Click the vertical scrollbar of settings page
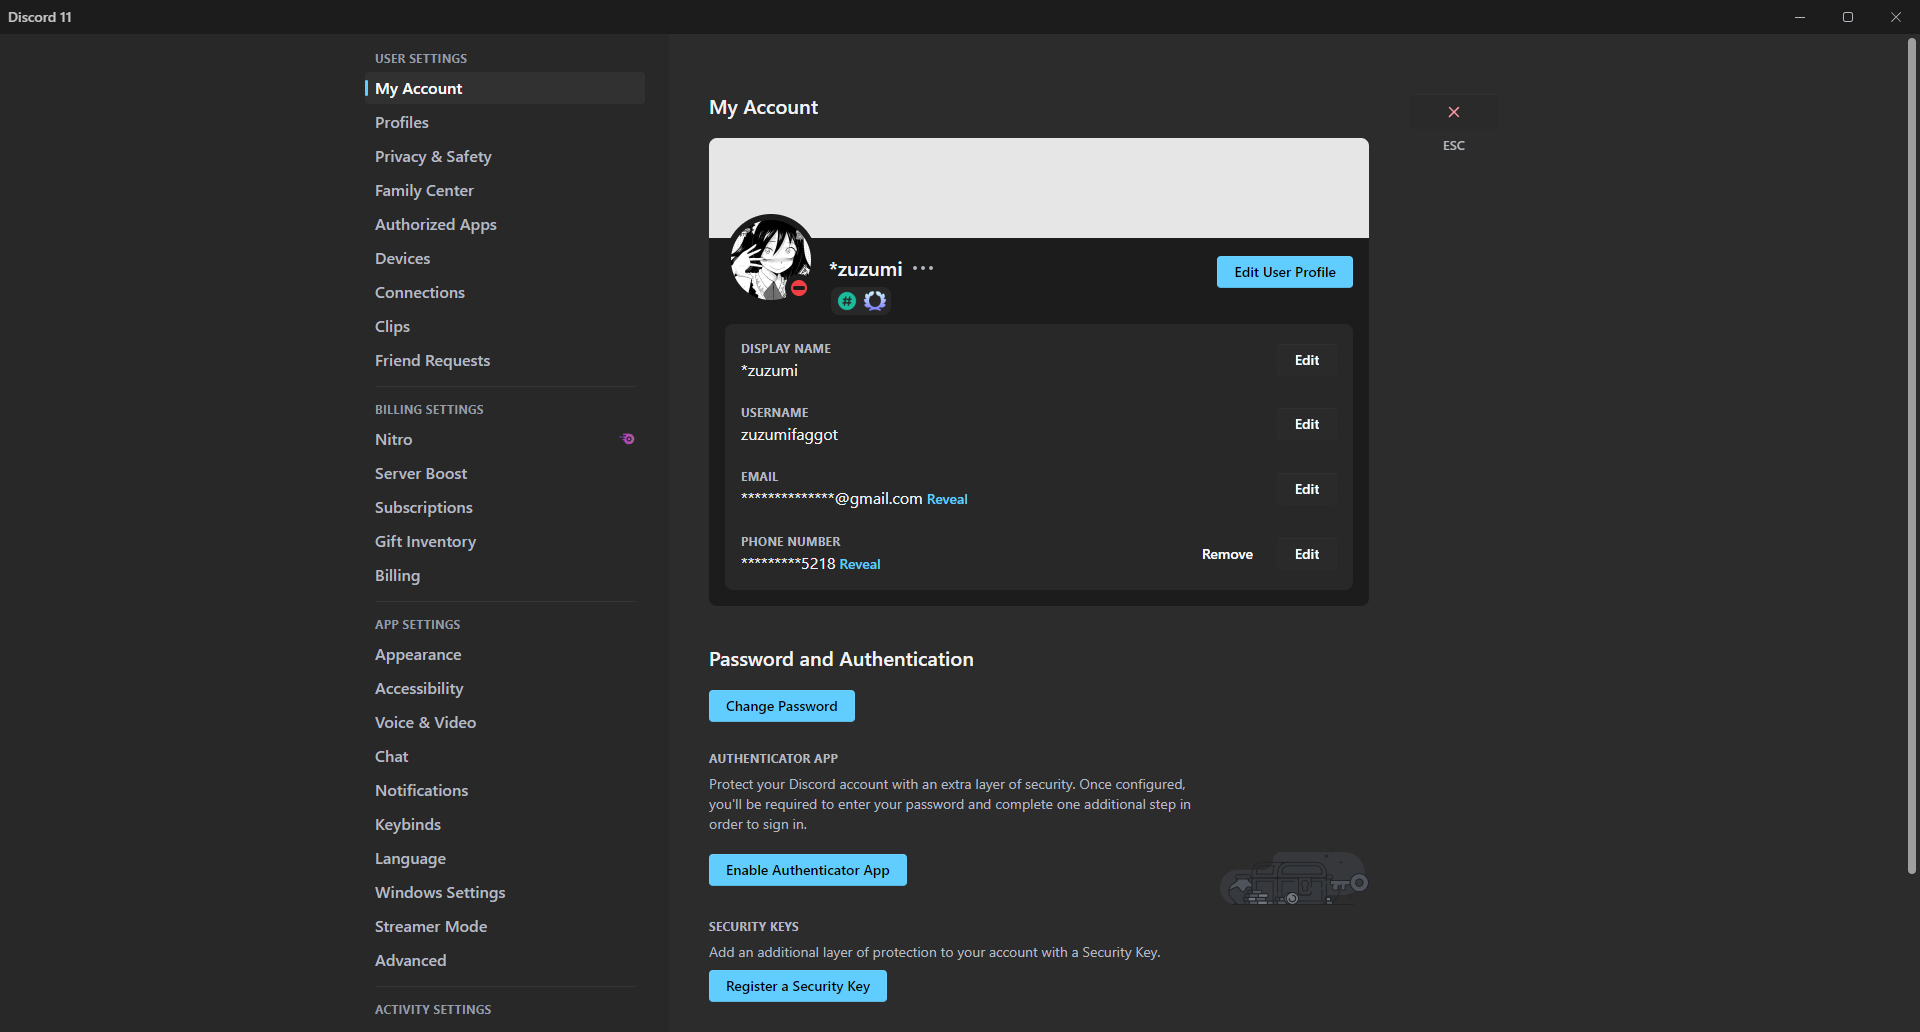 pyautogui.click(x=1911, y=455)
